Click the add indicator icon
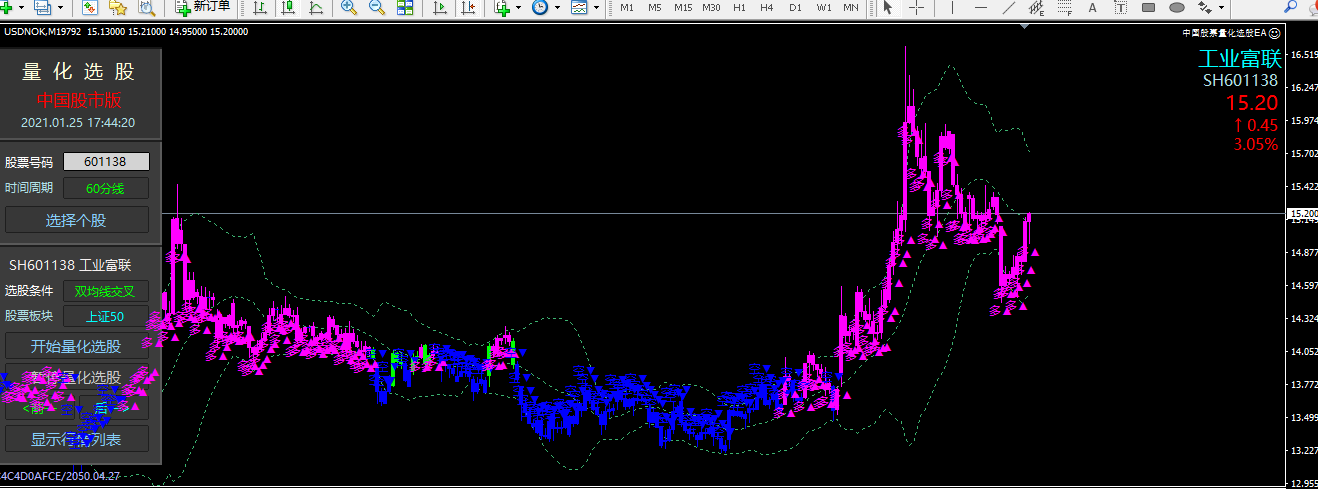 [x=502, y=7]
